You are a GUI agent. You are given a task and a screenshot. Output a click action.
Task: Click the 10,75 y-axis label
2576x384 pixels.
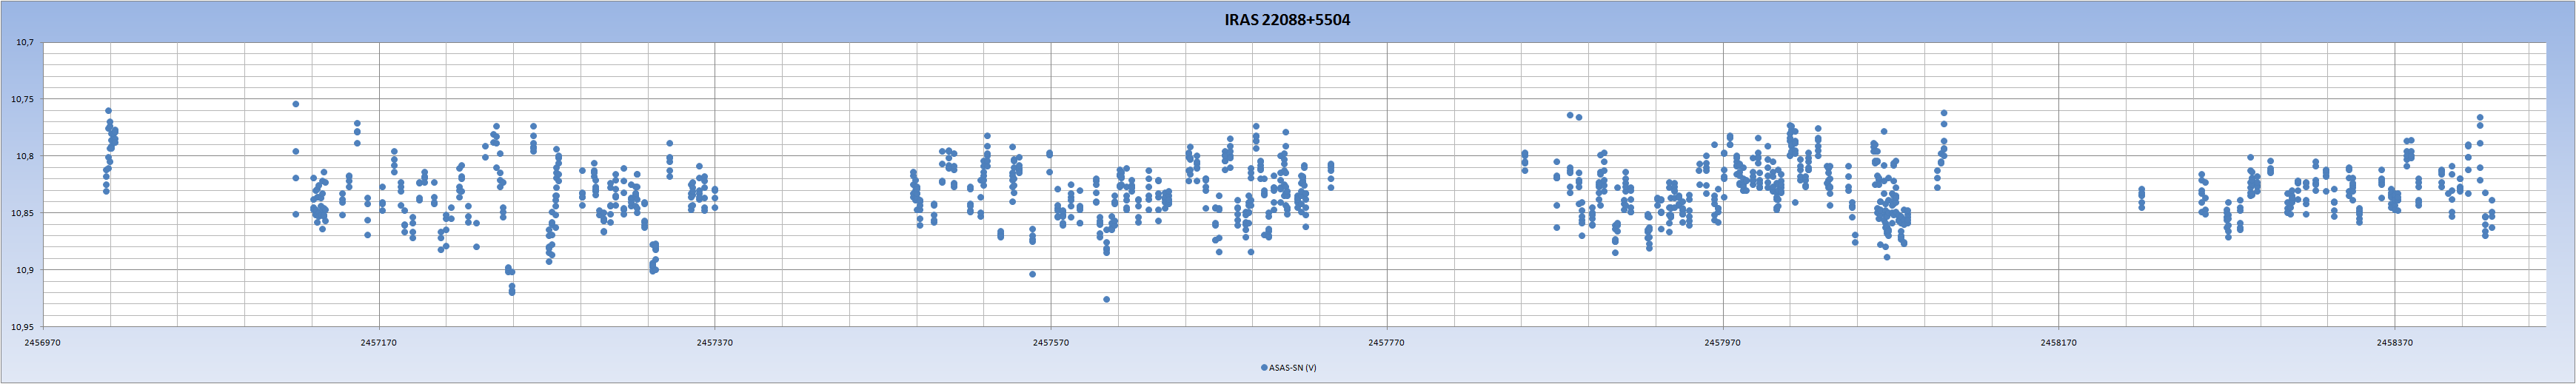[22, 100]
